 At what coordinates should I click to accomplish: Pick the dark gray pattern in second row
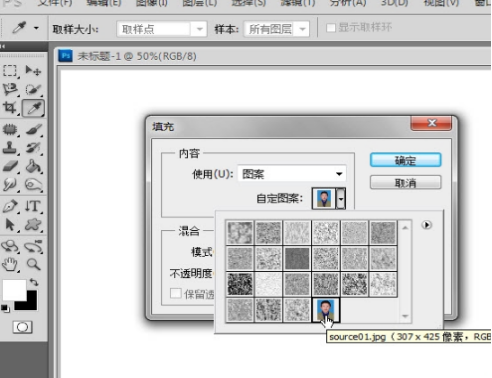tap(297, 258)
